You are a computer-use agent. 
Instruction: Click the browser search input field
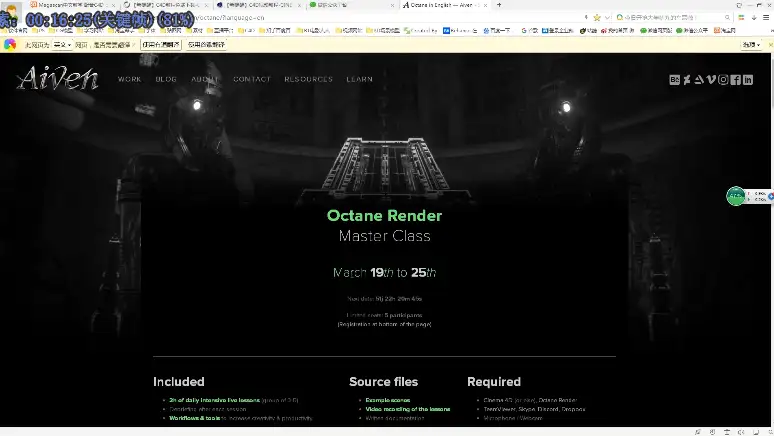tap(671, 17)
